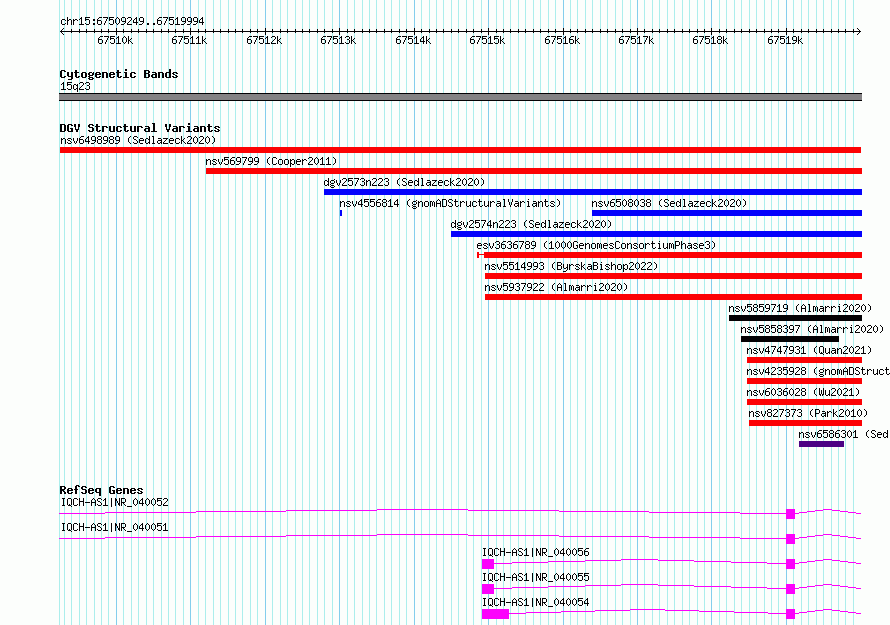Open nsv4747931 (Quan2021) label
The height and width of the screenshot is (625, 890).
[809, 350]
